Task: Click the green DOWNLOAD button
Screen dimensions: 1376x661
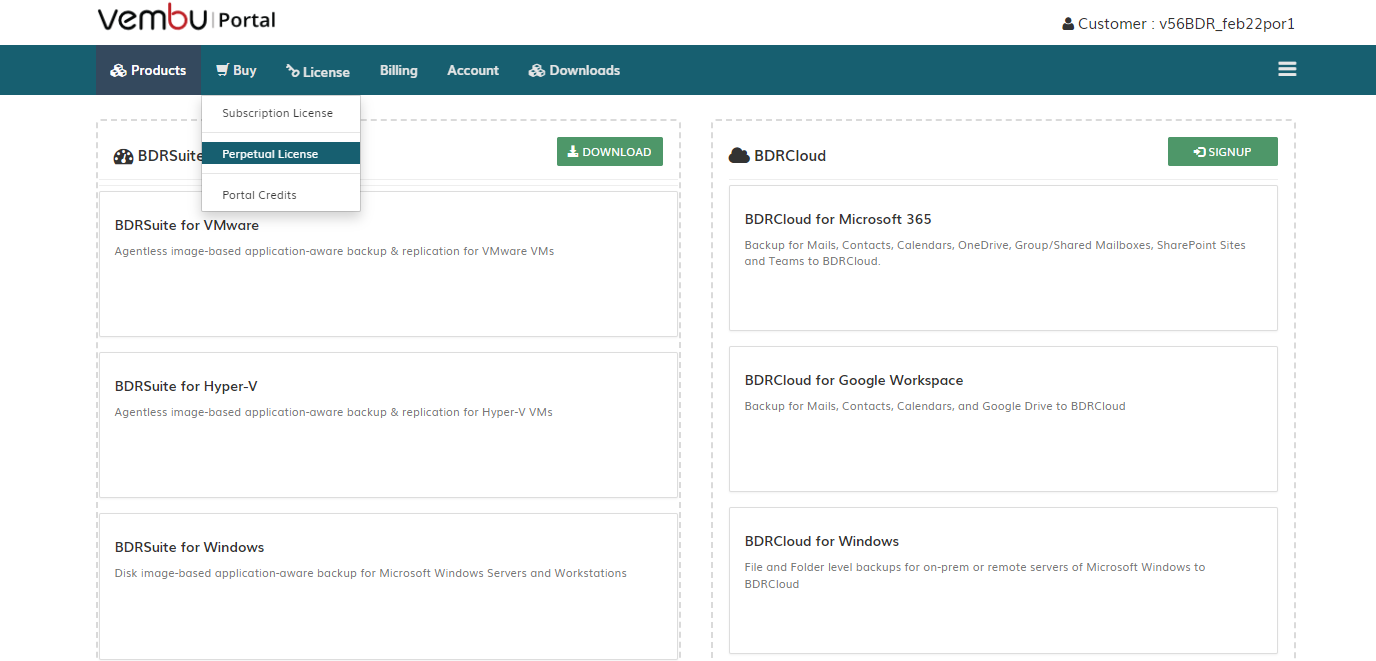Action: pyautogui.click(x=610, y=152)
